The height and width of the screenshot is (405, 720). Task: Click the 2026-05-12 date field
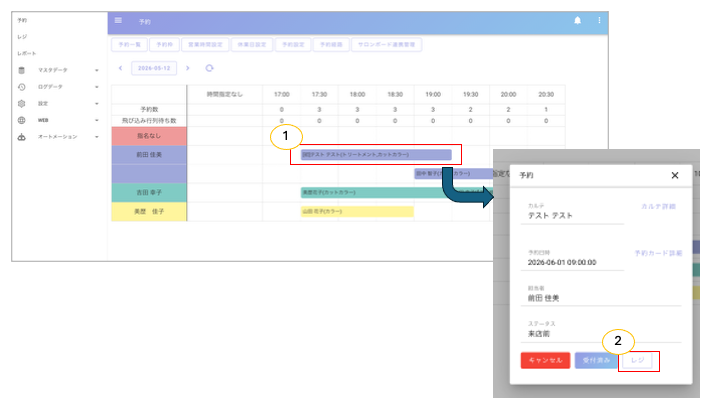[154, 68]
